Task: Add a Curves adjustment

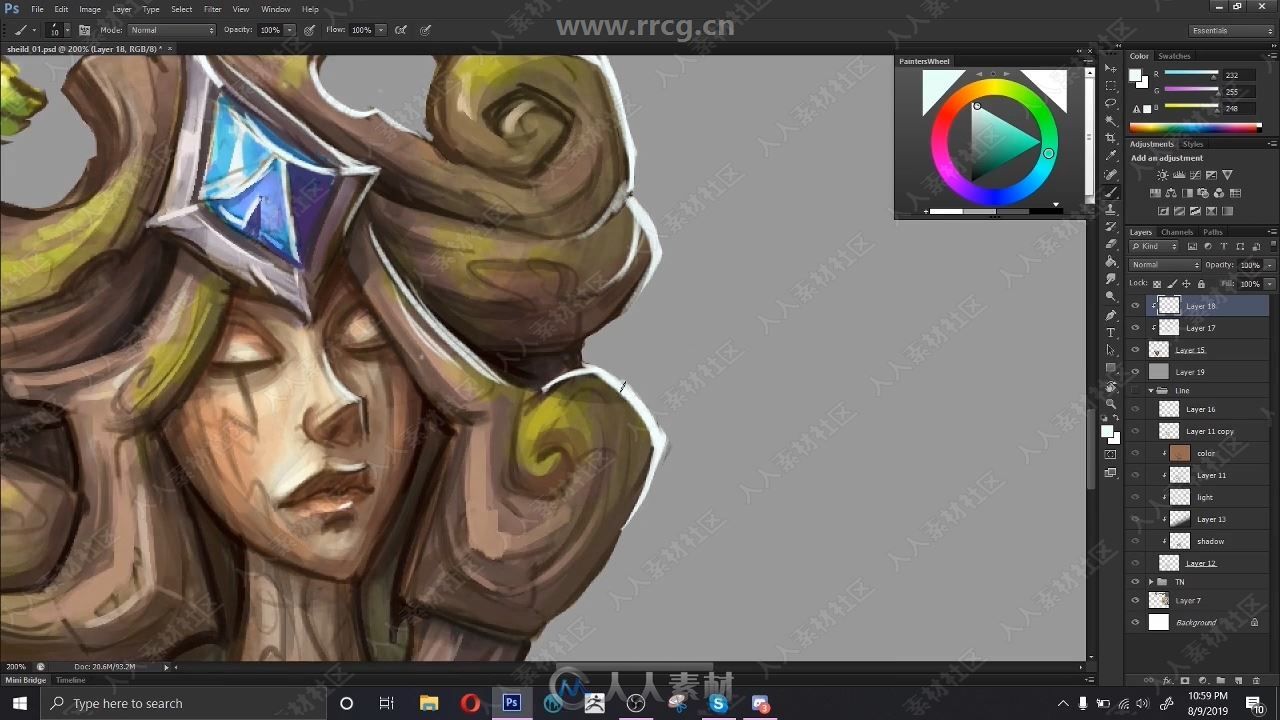Action: click(x=1195, y=175)
